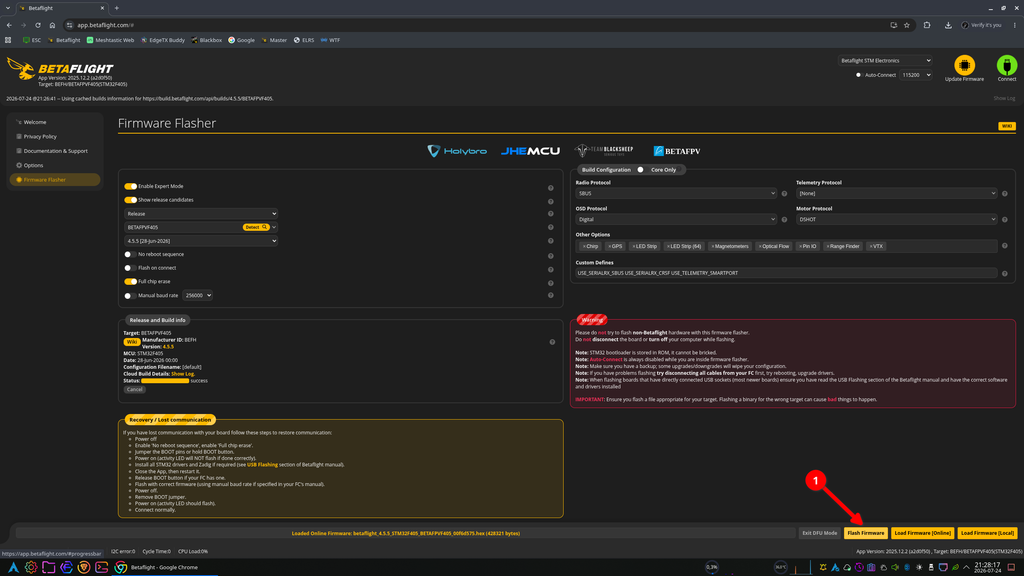This screenshot has width=1024, height=576.
Task: Open the Team BlackSheep sponsor logo
Action: click(604, 151)
